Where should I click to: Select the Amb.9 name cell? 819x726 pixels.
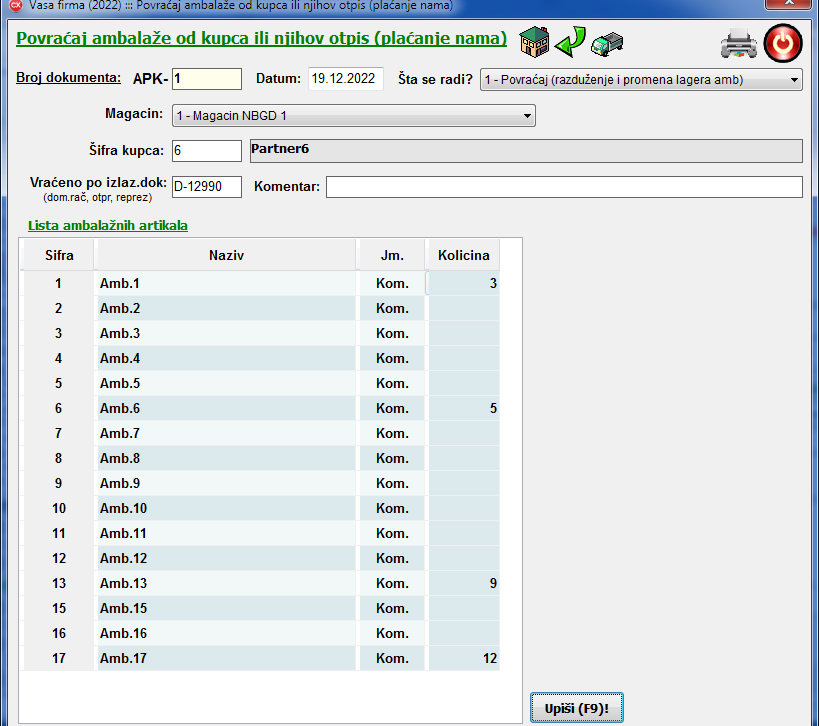tap(226, 484)
